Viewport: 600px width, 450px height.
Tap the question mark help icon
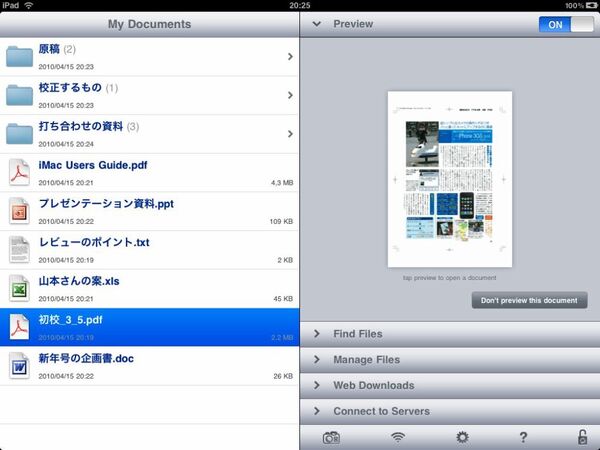click(x=523, y=437)
